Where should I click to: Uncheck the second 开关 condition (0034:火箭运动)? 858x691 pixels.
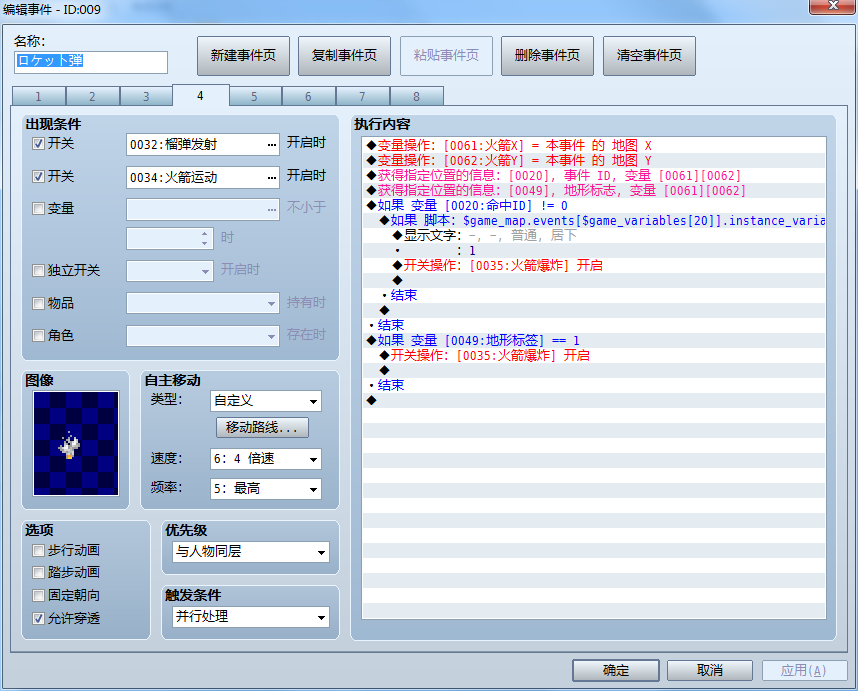click(x=38, y=176)
